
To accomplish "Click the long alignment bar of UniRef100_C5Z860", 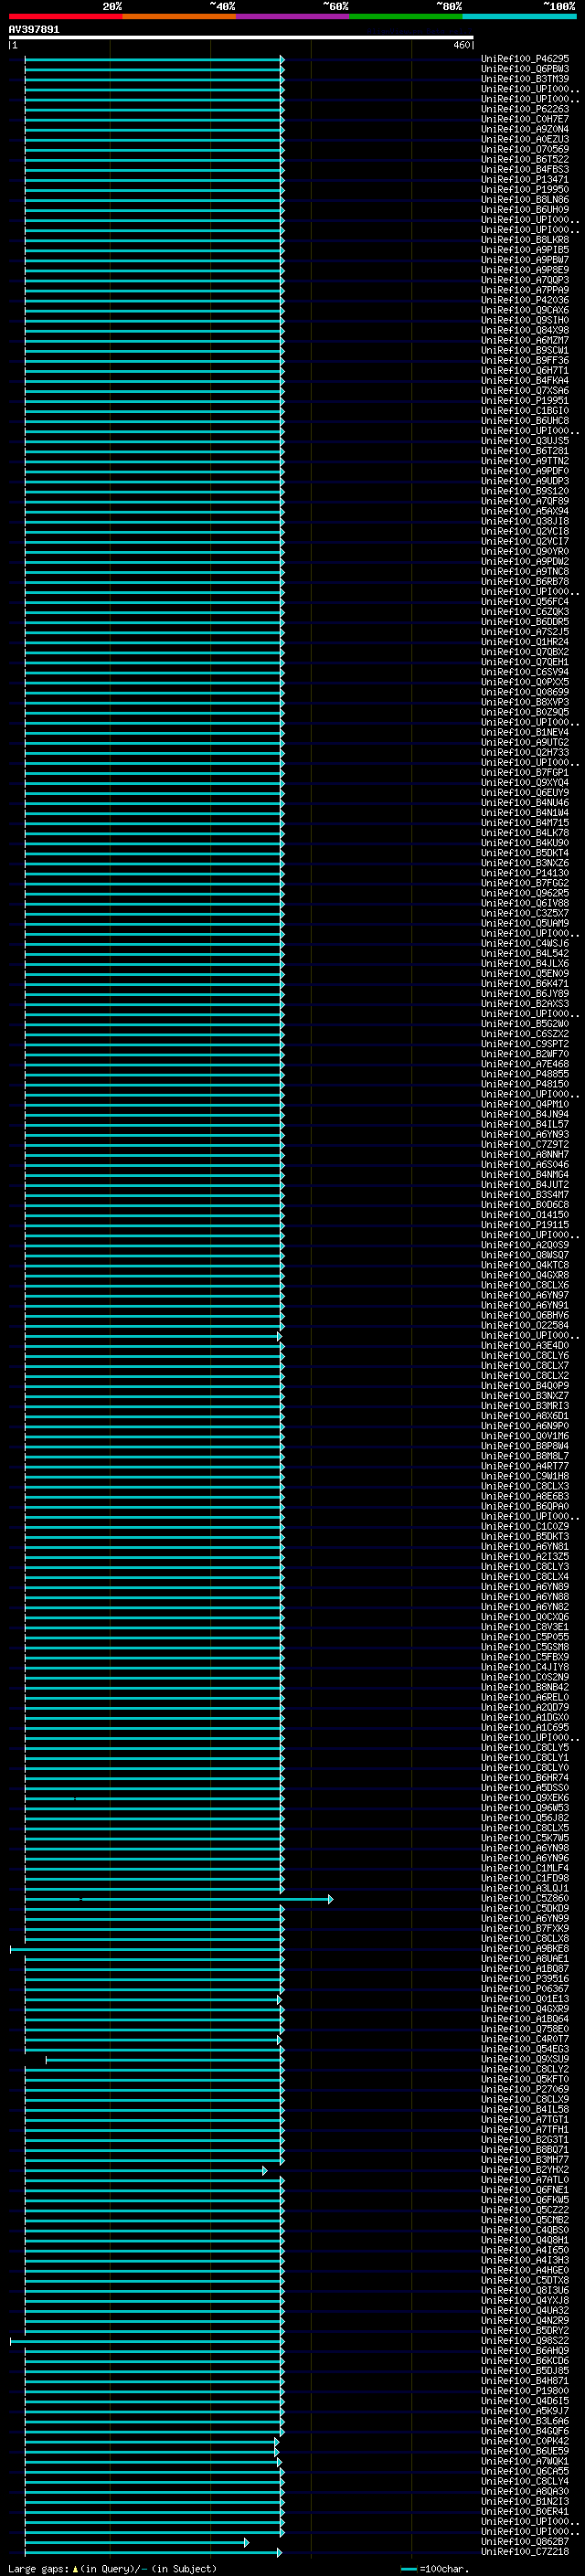I will pos(178,1898).
